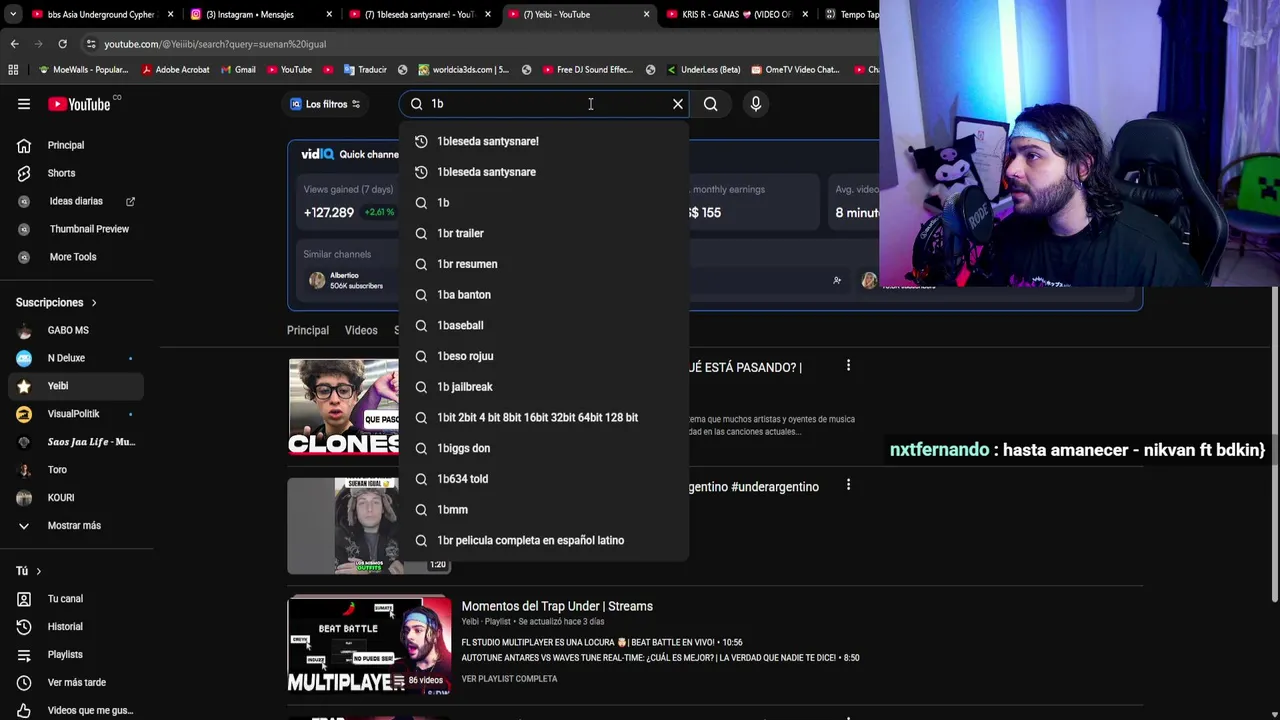
Task: Click the magnifier search button
Action: pos(710,104)
